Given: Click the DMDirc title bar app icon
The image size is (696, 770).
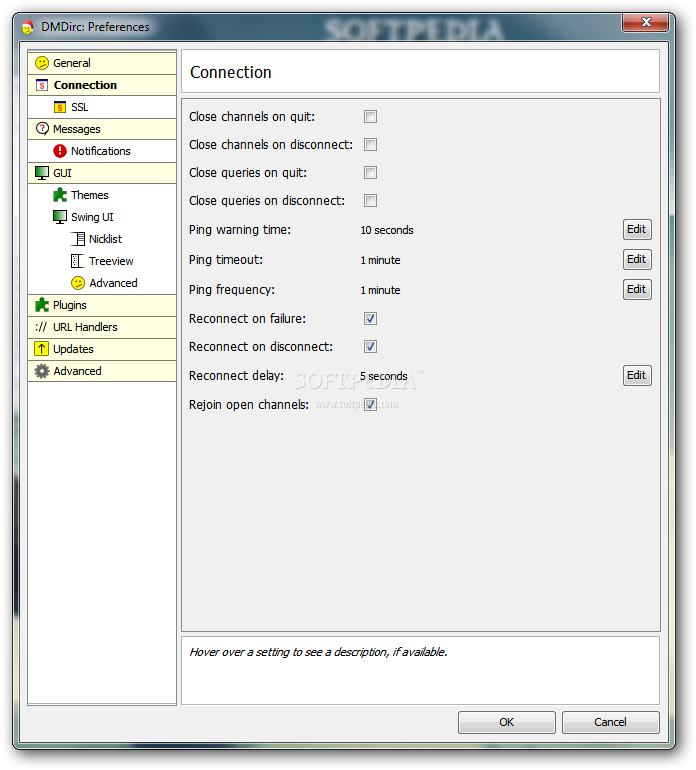Looking at the screenshot, I should point(28,27).
